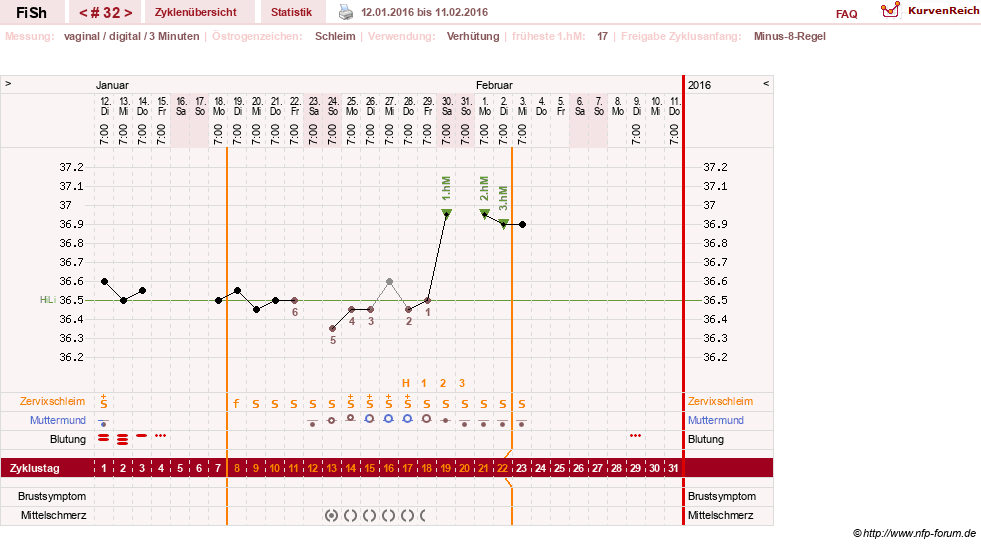Click light bleeding dash on cycle day 3

(141, 435)
